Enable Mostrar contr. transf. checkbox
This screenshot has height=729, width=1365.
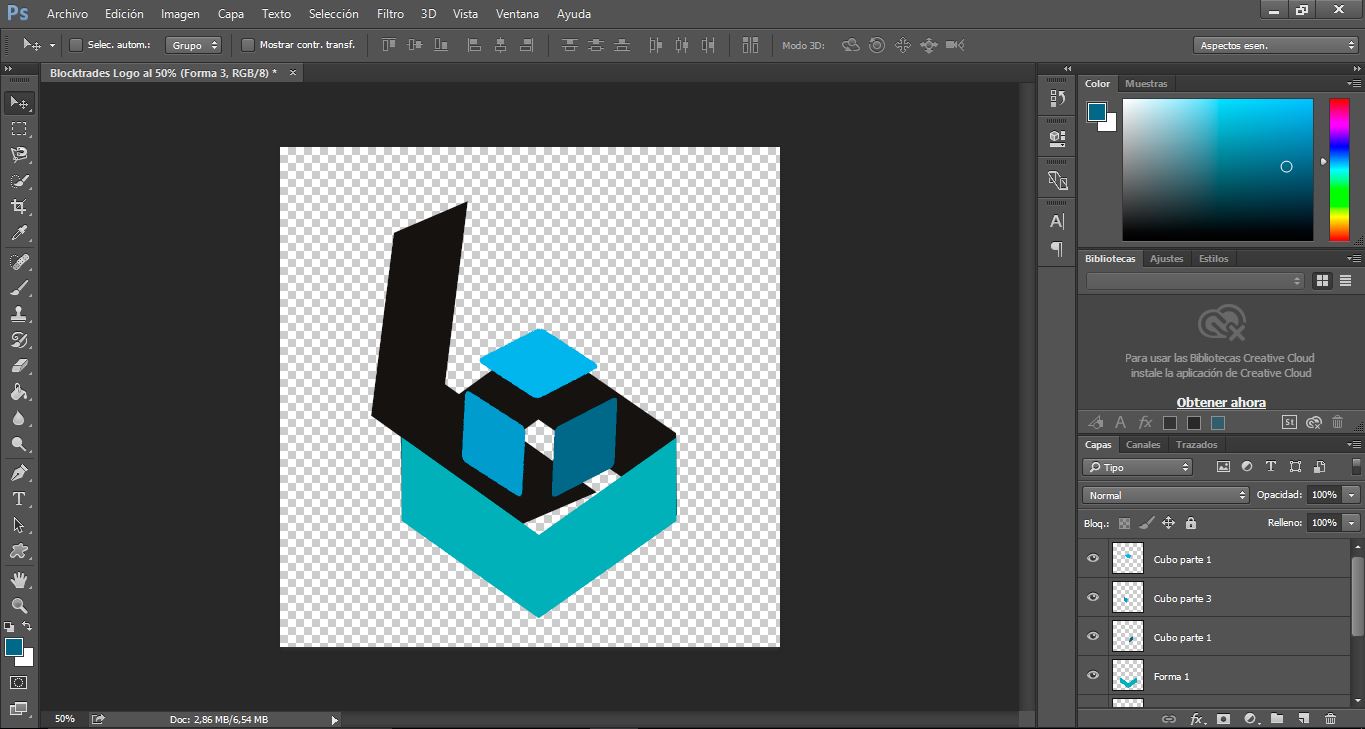pyautogui.click(x=248, y=45)
